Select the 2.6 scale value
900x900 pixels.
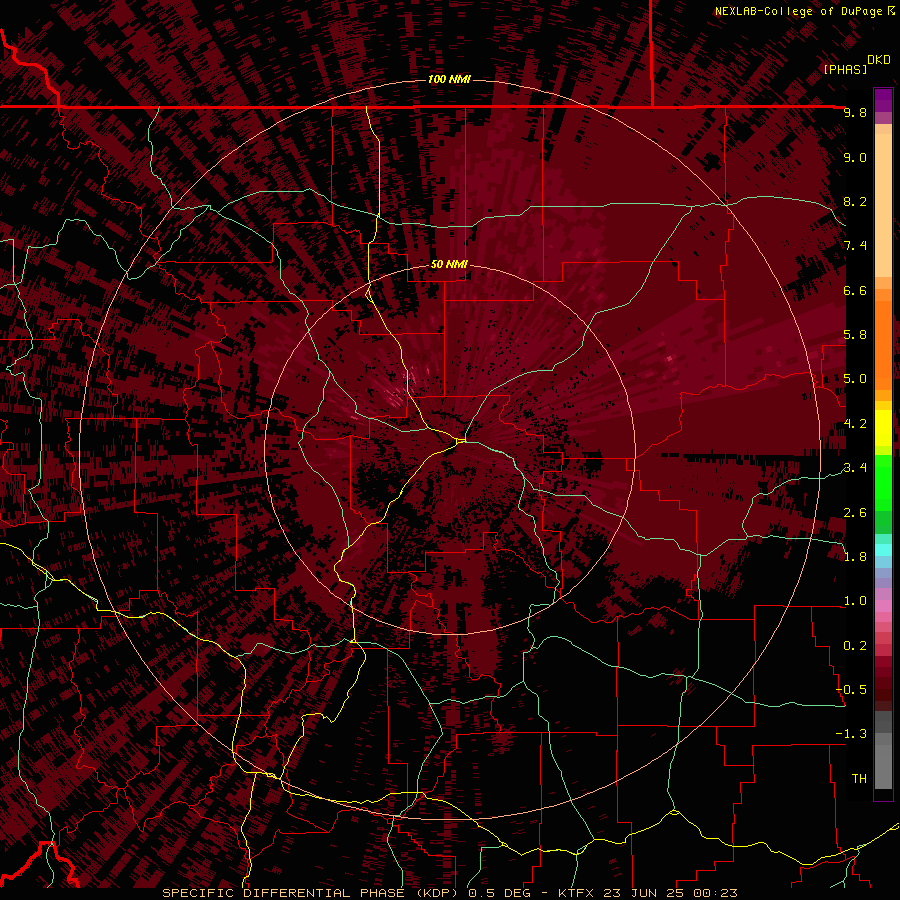coord(855,513)
